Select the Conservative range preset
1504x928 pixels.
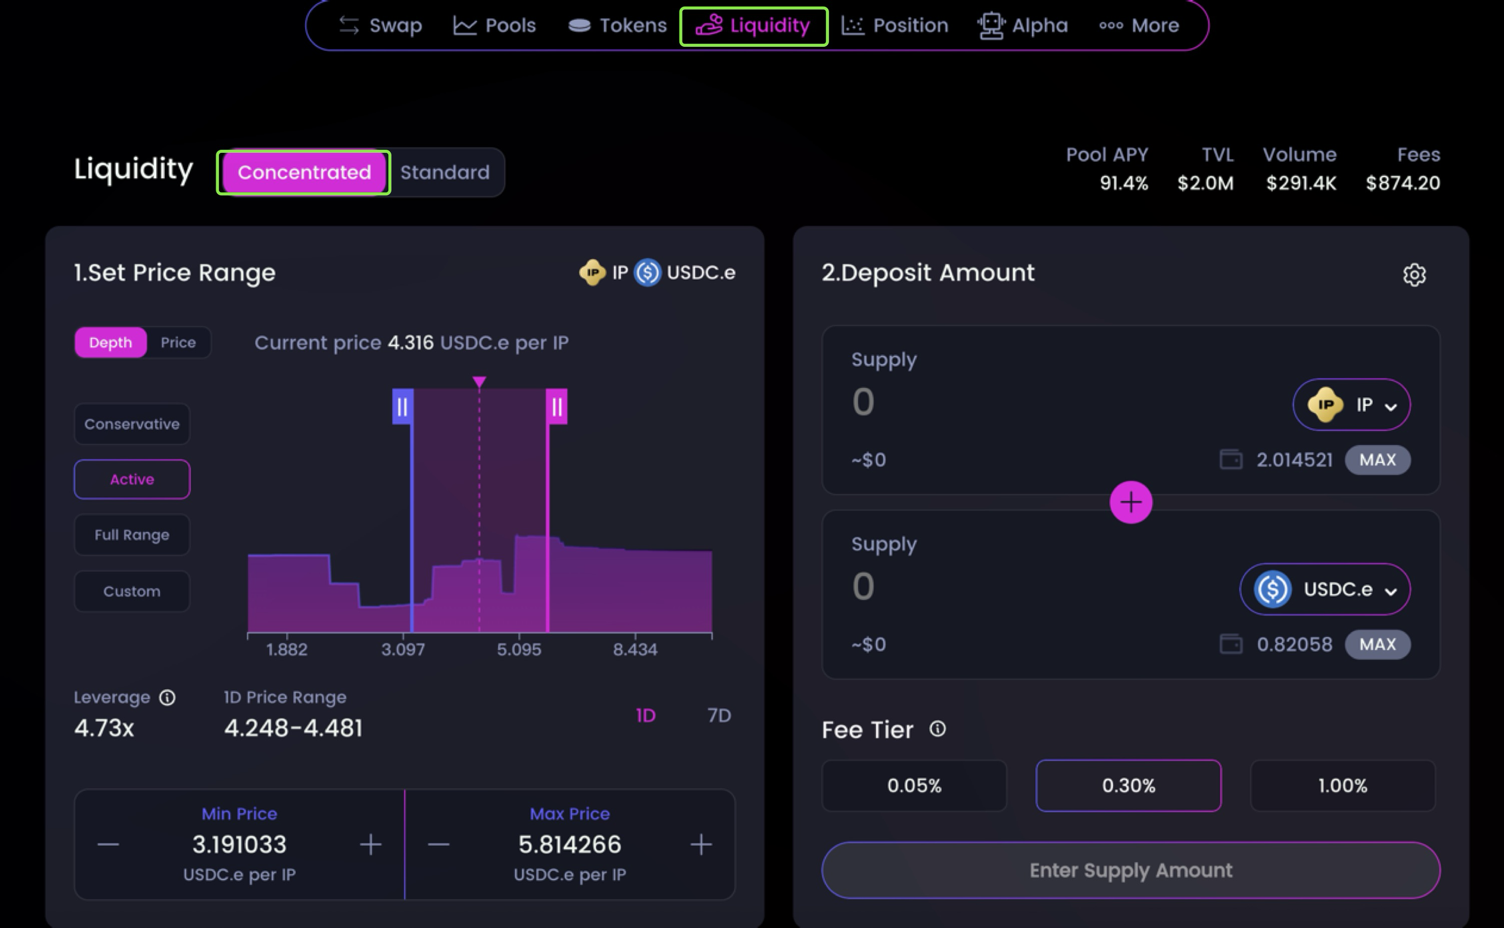pos(132,424)
